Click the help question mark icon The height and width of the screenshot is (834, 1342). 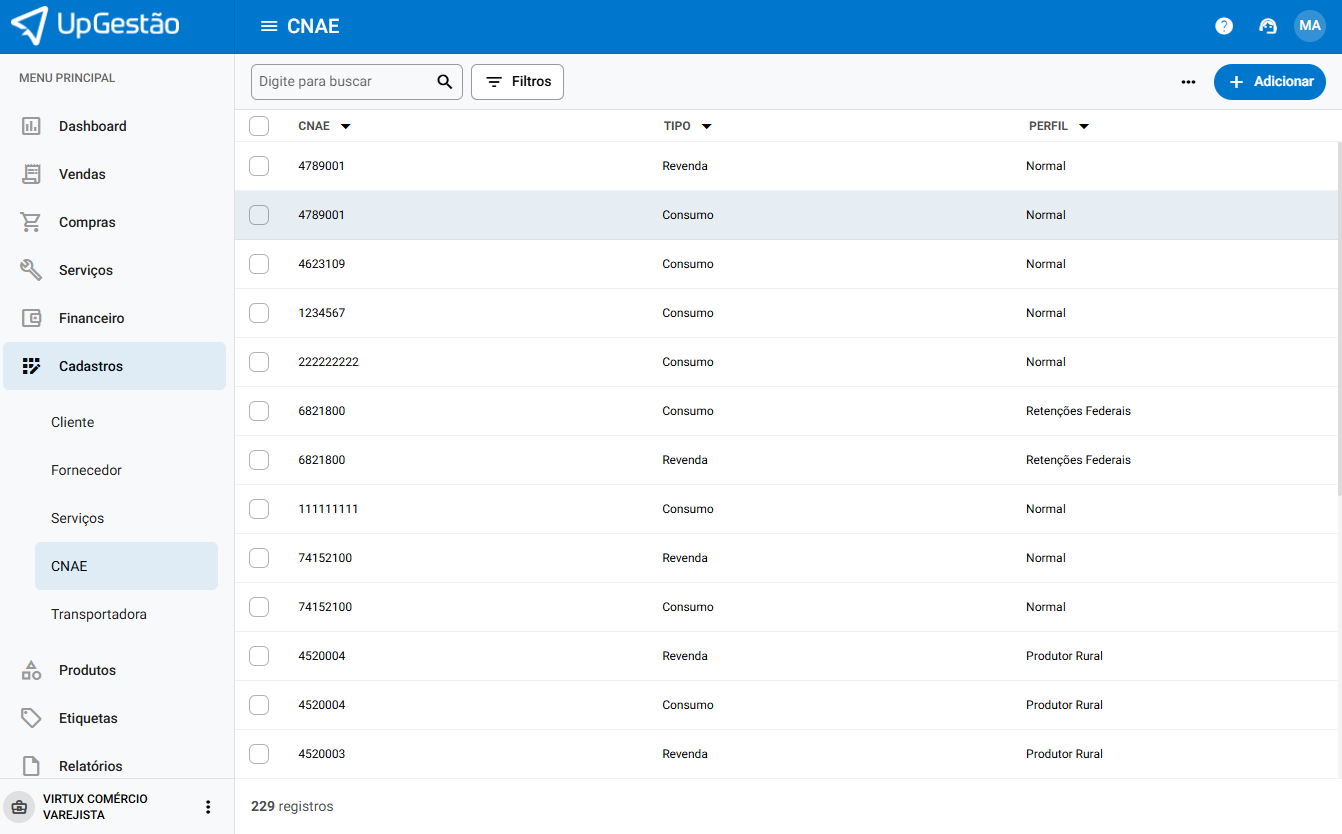[1224, 26]
